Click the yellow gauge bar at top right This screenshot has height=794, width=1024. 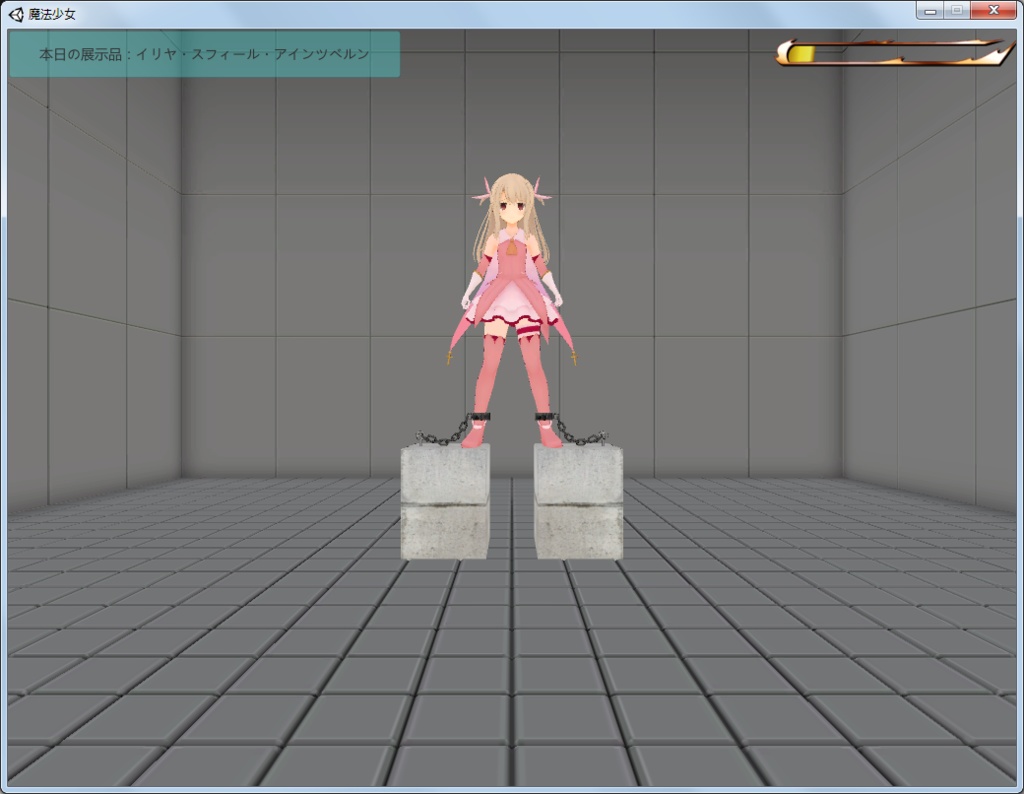[x=894, y=52]
